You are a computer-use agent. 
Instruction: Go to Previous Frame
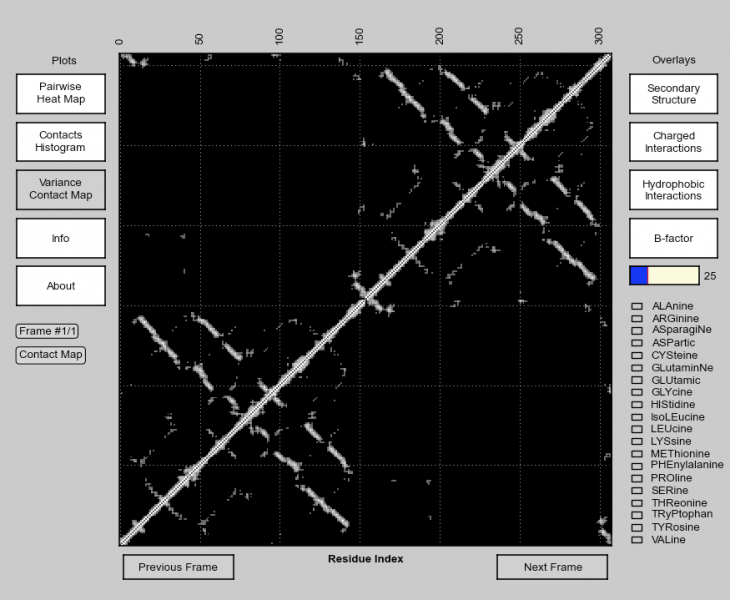(x=178, y=567)
